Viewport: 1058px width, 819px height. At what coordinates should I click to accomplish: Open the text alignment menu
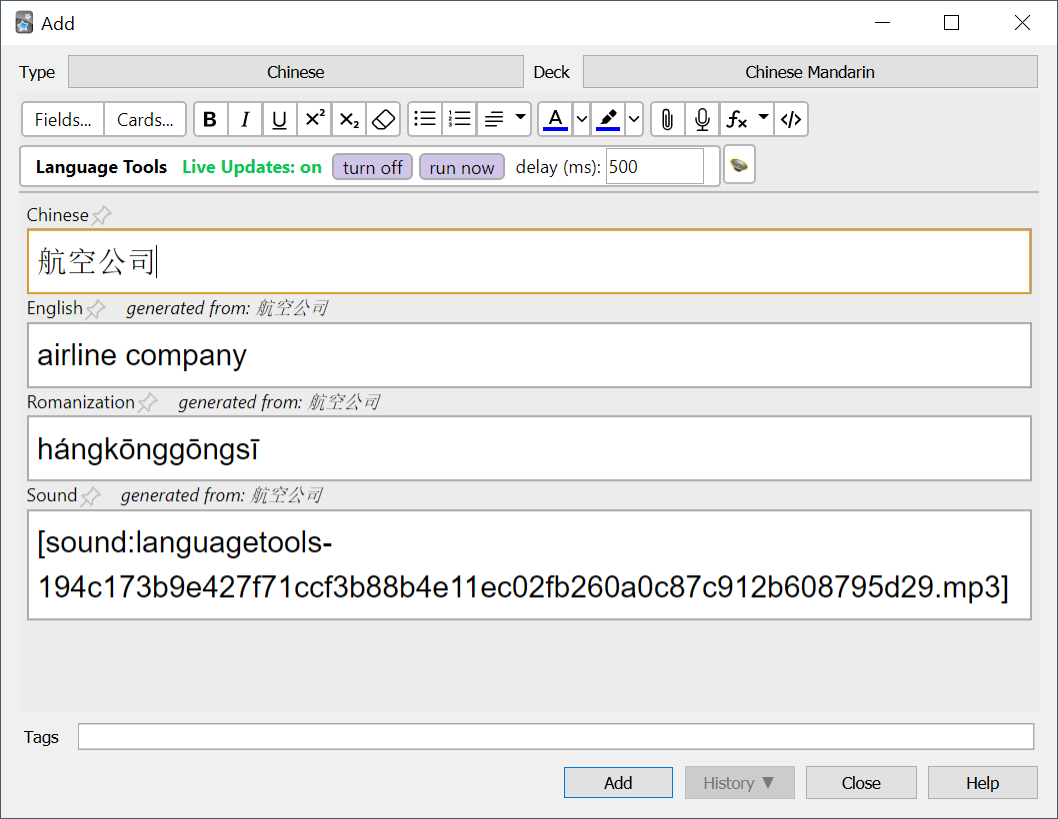point(504,119)
